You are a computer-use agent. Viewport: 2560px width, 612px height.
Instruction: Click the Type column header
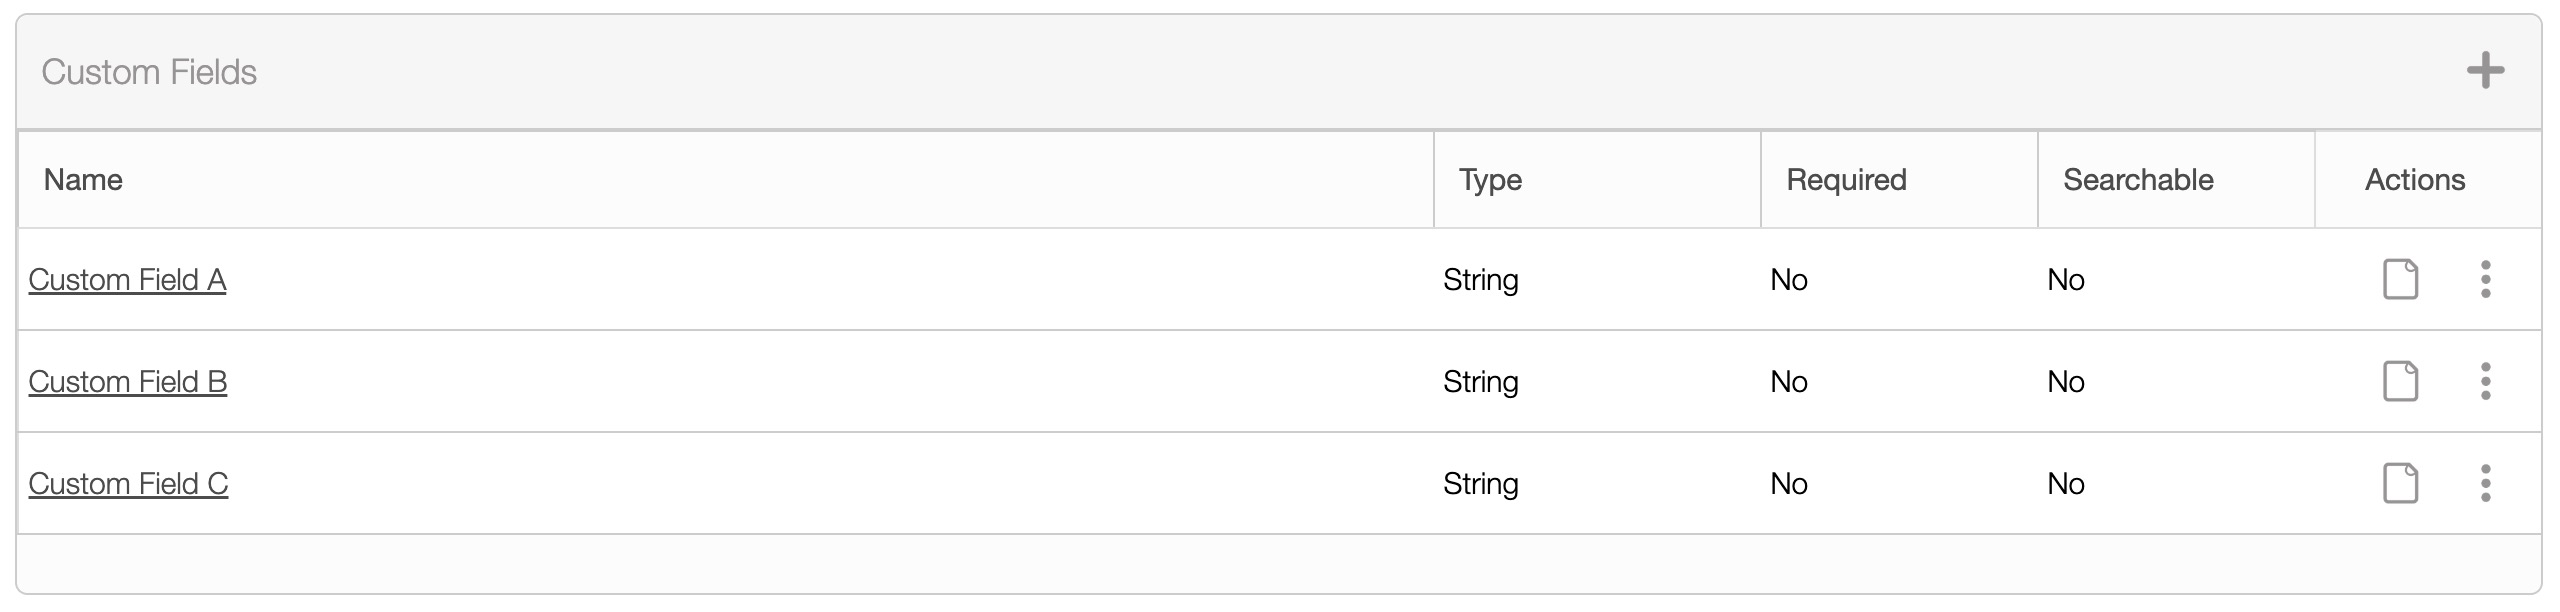(1490, 180)
